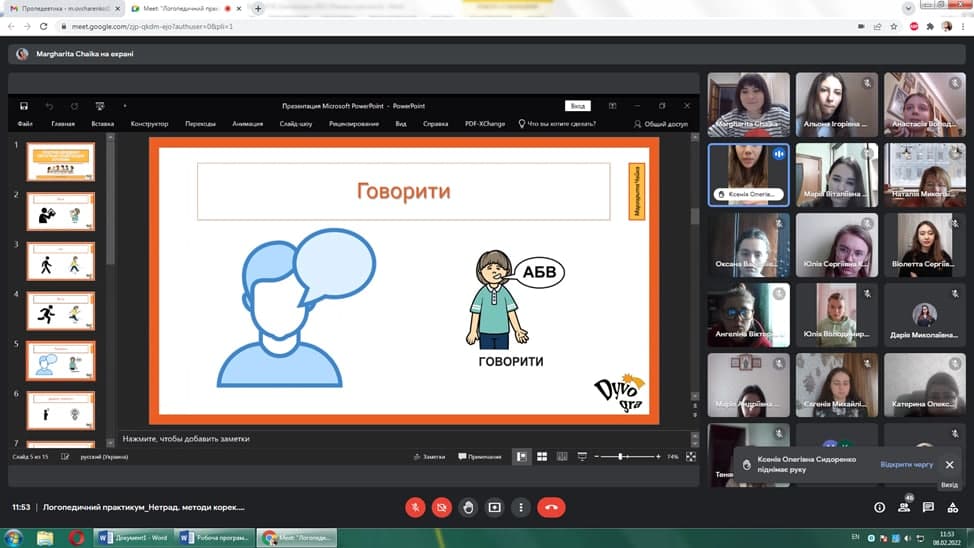The height and width of the screenshot is (548, 974).
Task: Open meeting details info icon
Action: click(x=880, y=507)
